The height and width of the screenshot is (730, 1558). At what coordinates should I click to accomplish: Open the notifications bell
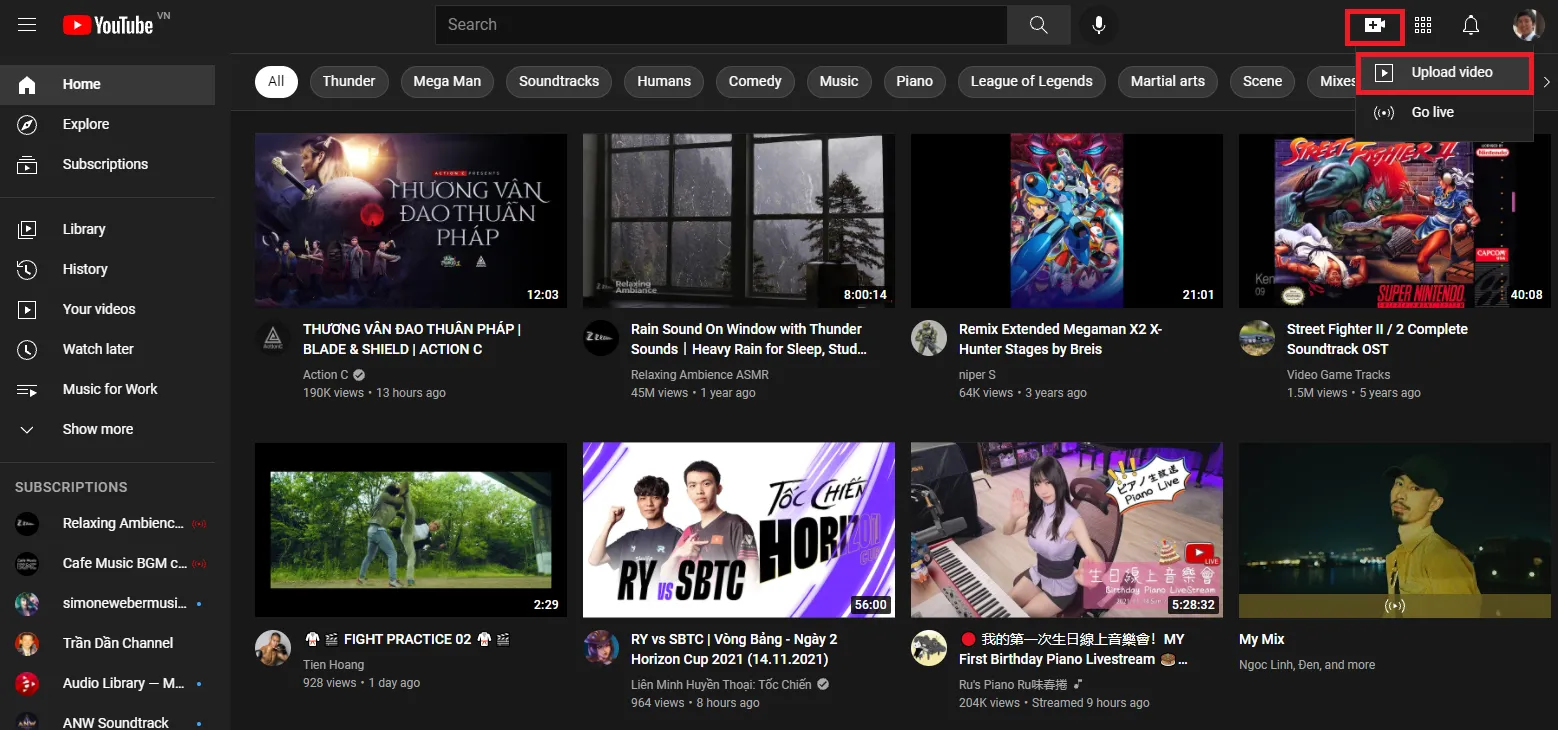[1471, 25]
